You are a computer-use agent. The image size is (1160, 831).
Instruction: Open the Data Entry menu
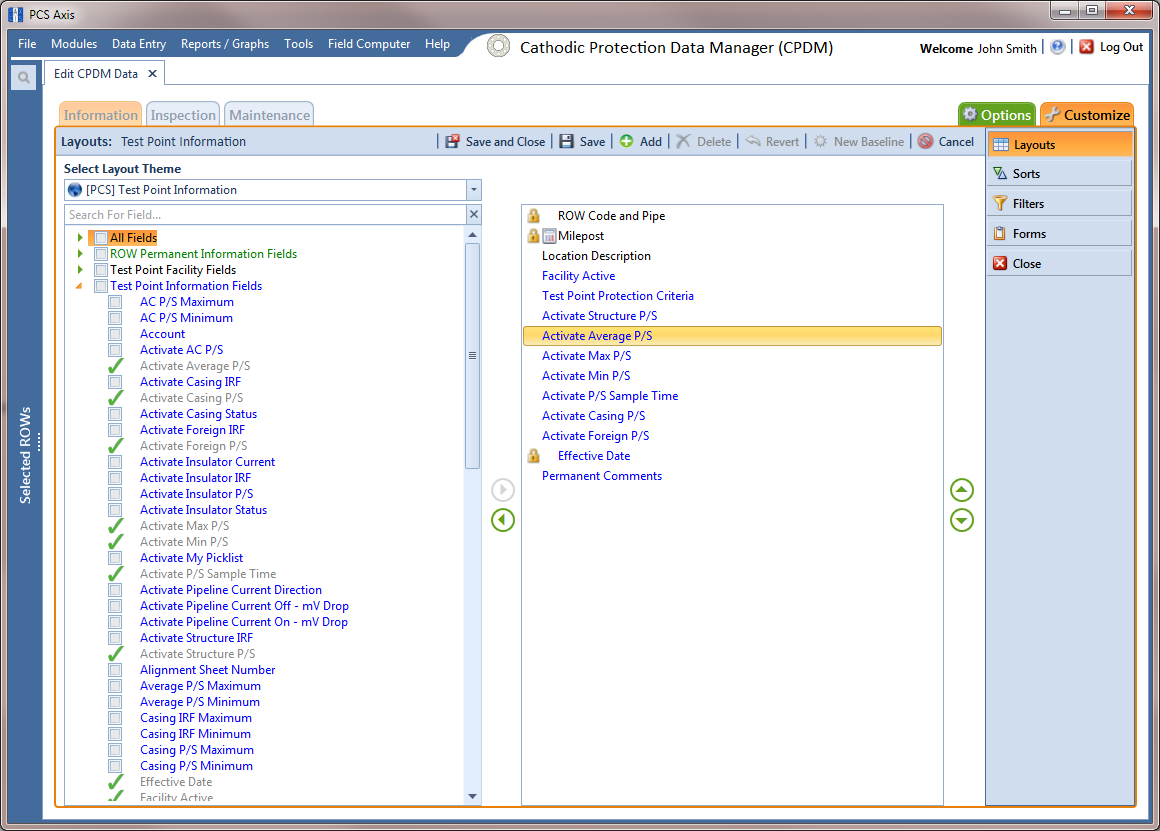tap(139, 44)
